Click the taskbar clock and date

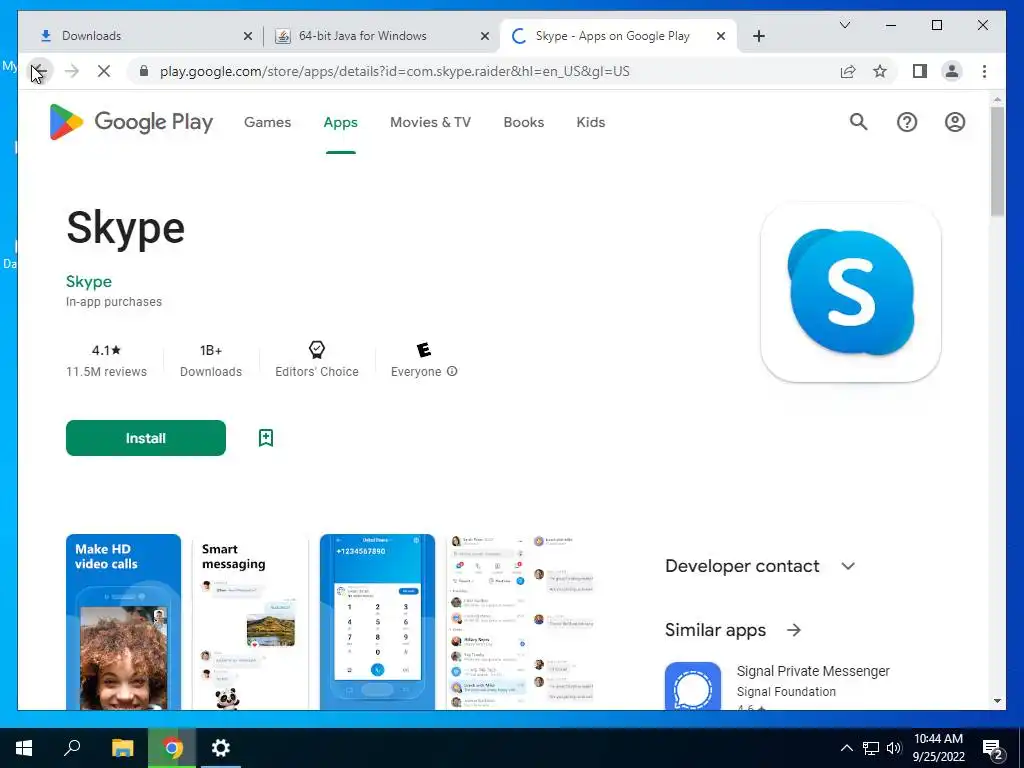point(938,748)
